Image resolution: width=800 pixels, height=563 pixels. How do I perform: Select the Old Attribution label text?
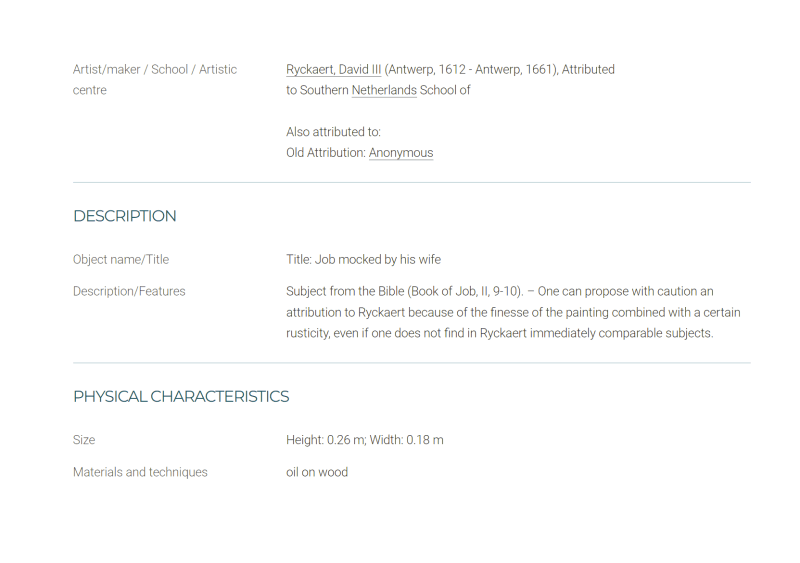click(326, 153)
